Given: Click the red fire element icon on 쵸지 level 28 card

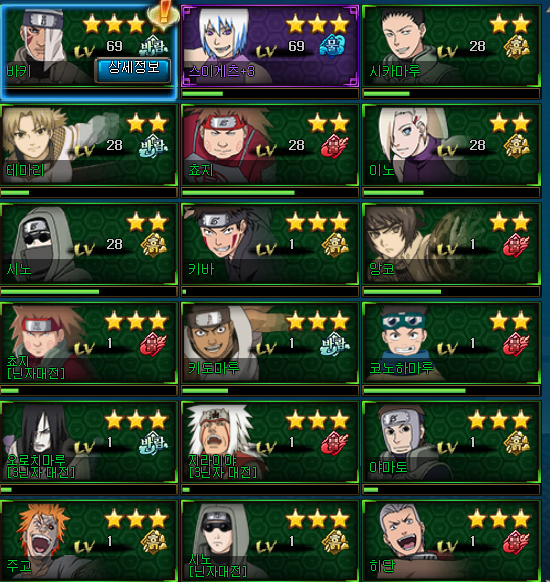Looking at the screenshot, I should coord(334,146).
